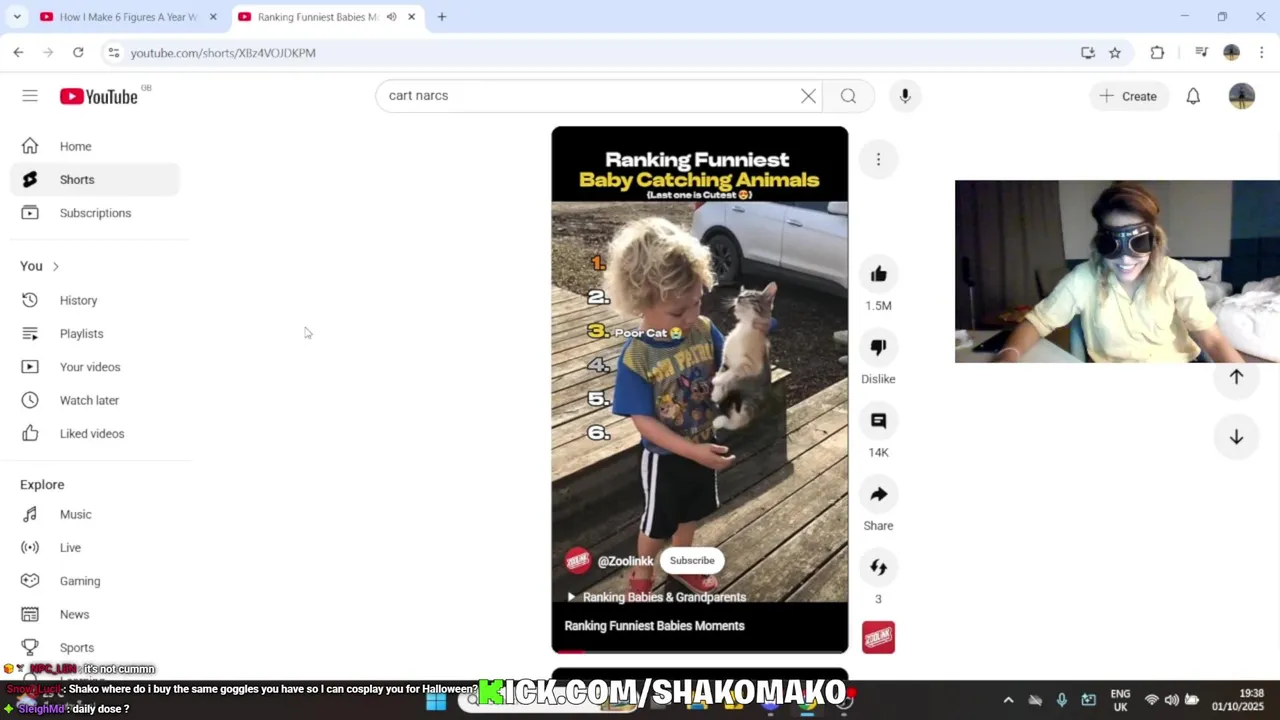The width and height of the screenshot is (1280, 720).
Task: Expand the You section chevron
Action: (x=56, y=266)
